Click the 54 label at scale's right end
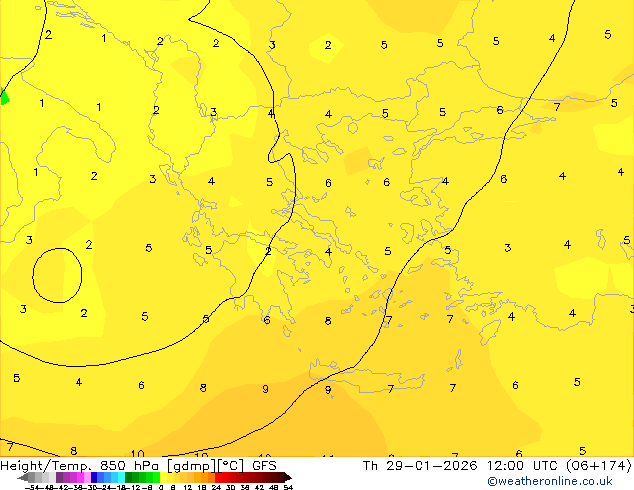The height and width of the screenshot is (490, 634). click(x=287, y=487)
